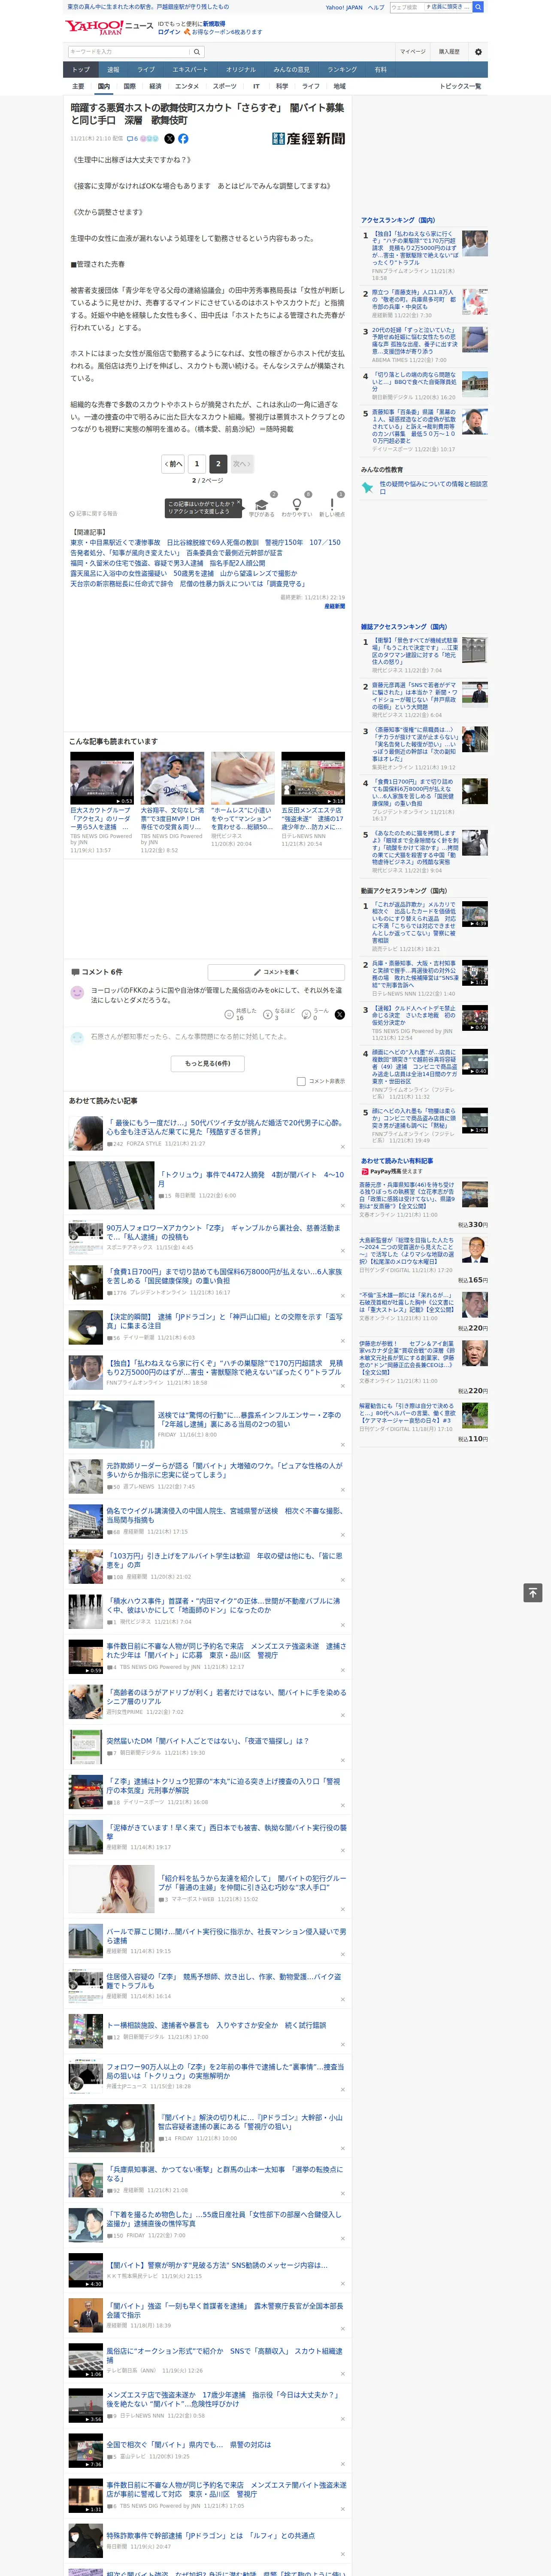Open the エキスパート navigation tab
Screen dimensions: 551x2576
tap(190, 69)
